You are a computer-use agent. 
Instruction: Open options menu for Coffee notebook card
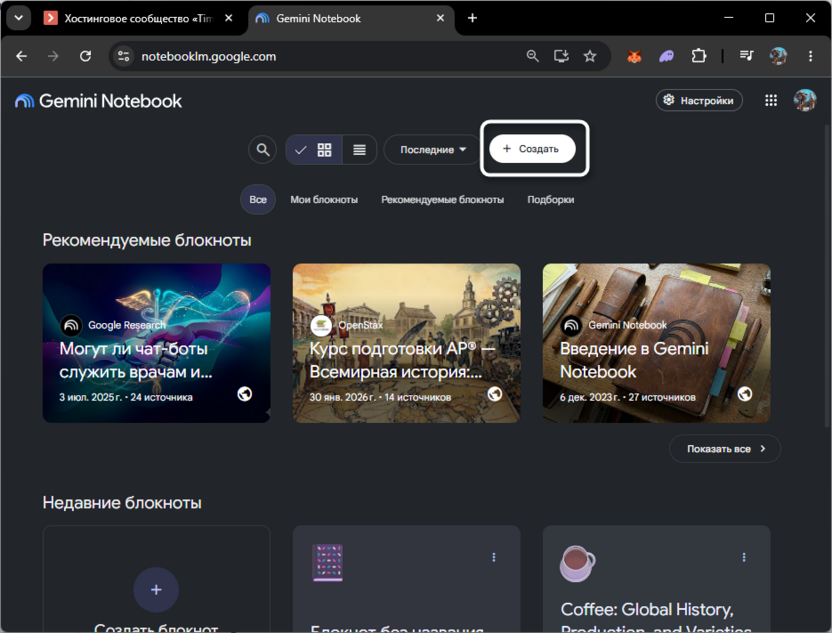tap(743, 557)
